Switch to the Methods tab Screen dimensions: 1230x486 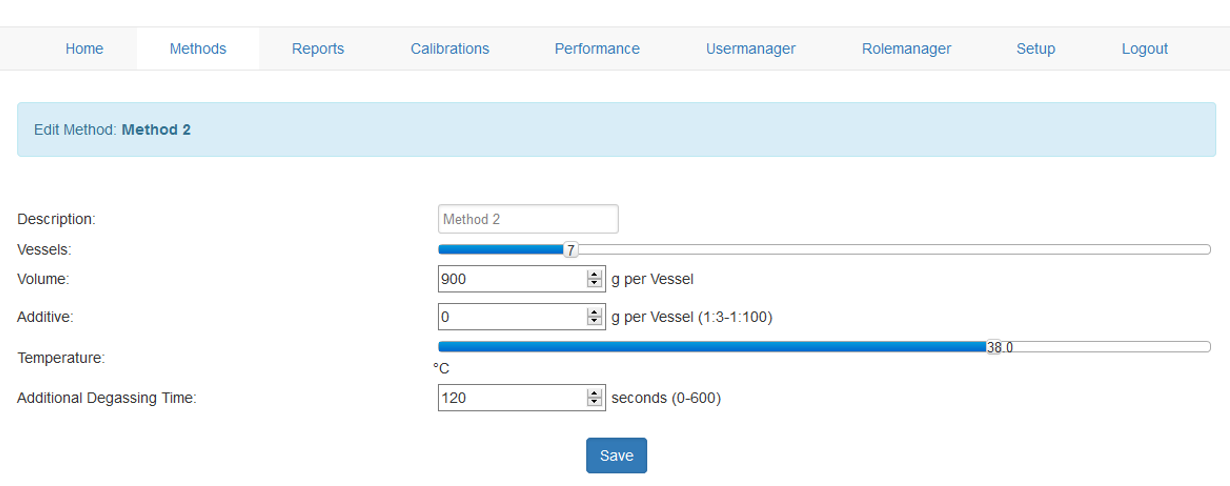tap(197, 48)
